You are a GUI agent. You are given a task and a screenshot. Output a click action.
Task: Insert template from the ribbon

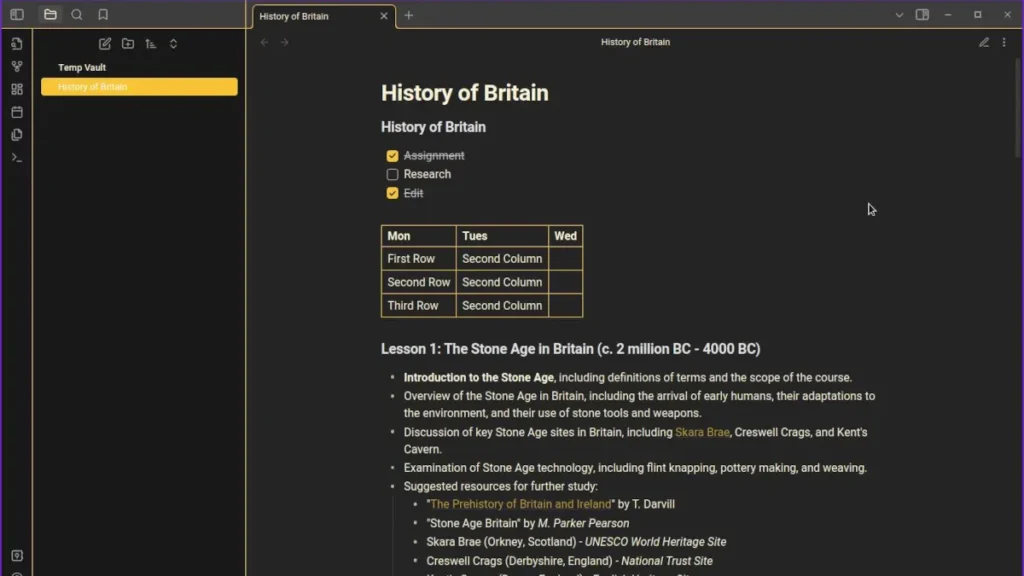(17, 135)
